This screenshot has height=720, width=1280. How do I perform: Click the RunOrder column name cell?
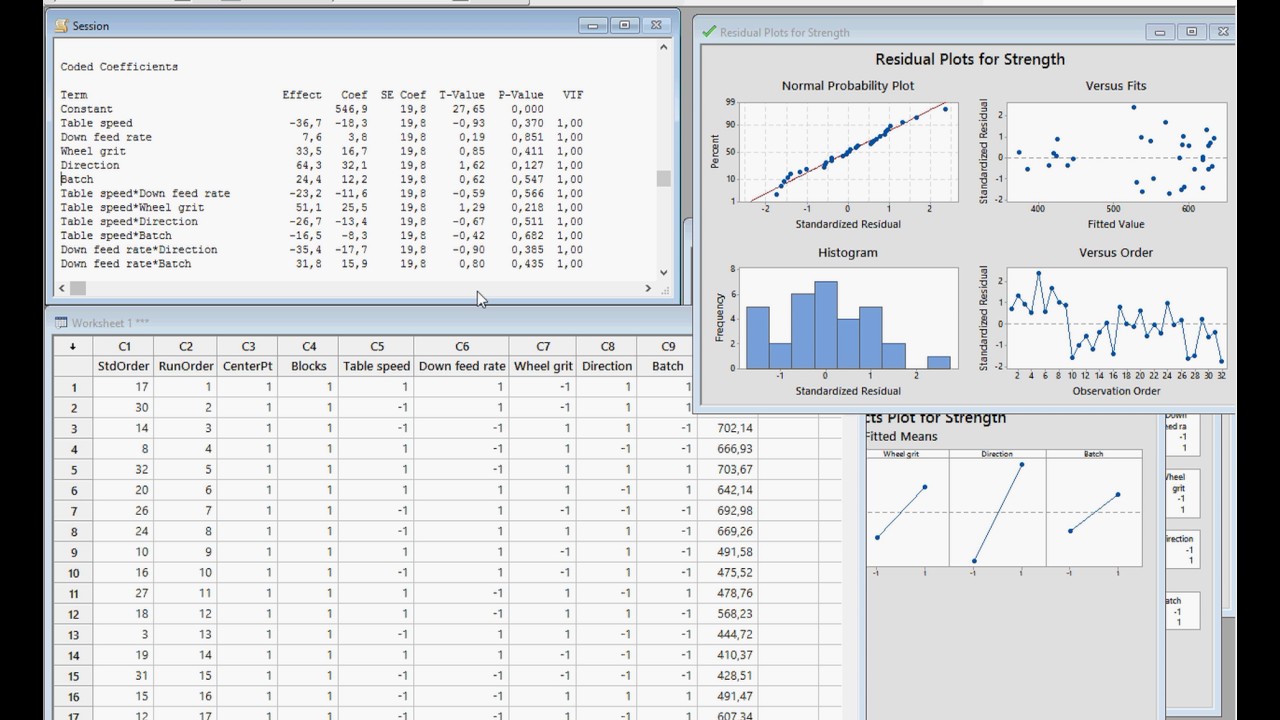tap(186, 366)
